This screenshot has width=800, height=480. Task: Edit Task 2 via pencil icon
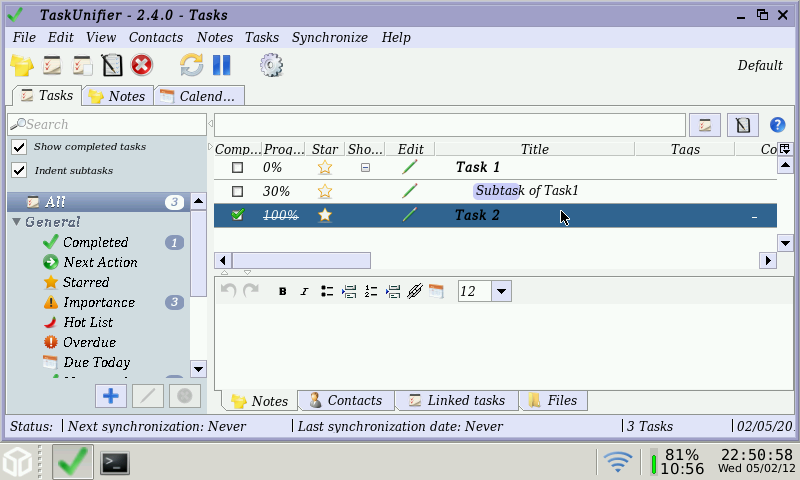tap(410, 214)
